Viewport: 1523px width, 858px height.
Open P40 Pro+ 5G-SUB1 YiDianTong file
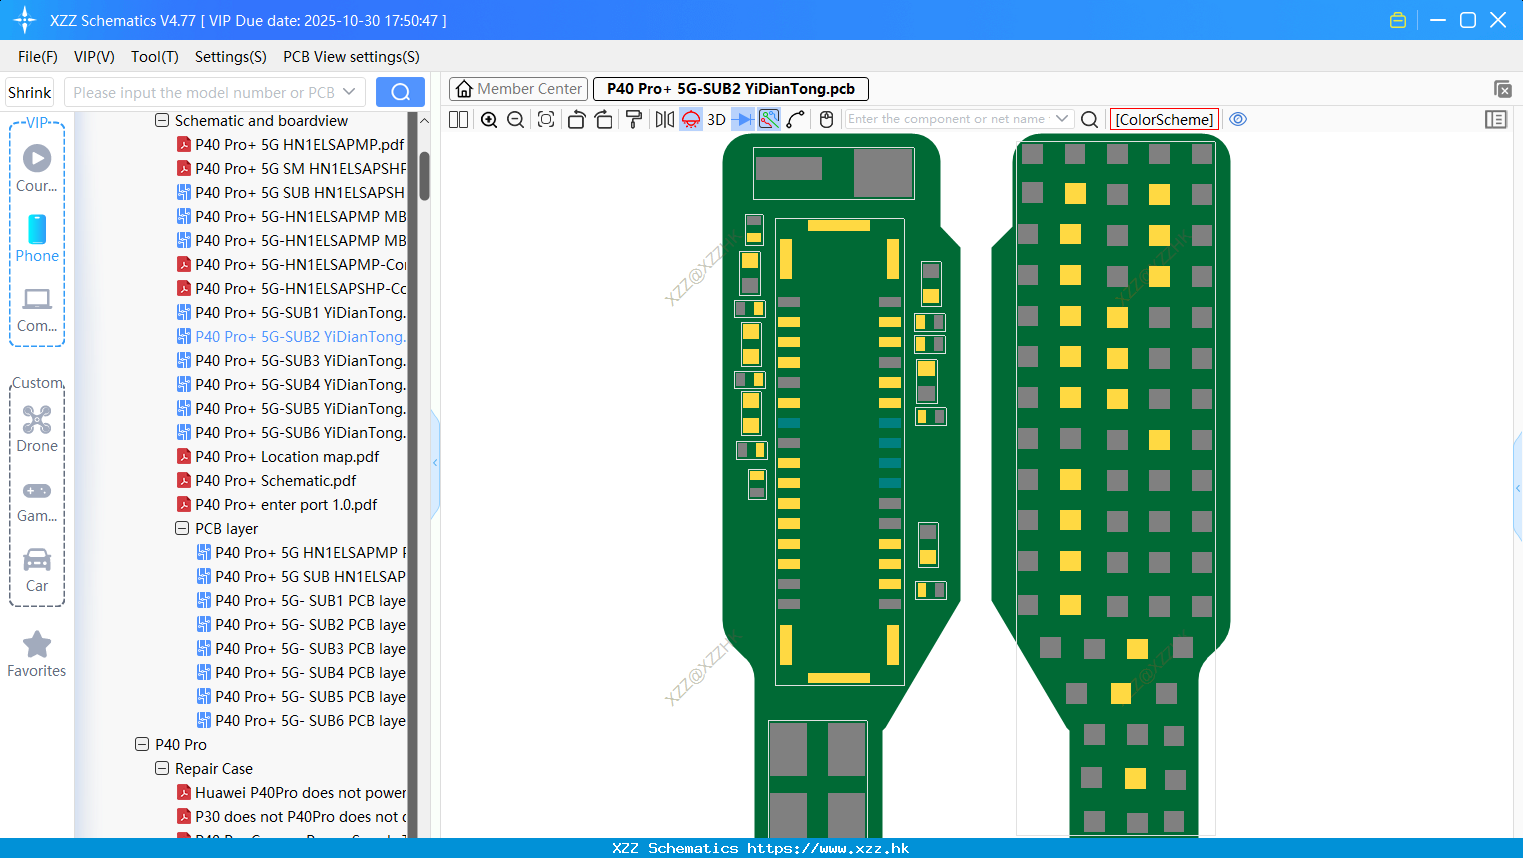click(290, 313)
